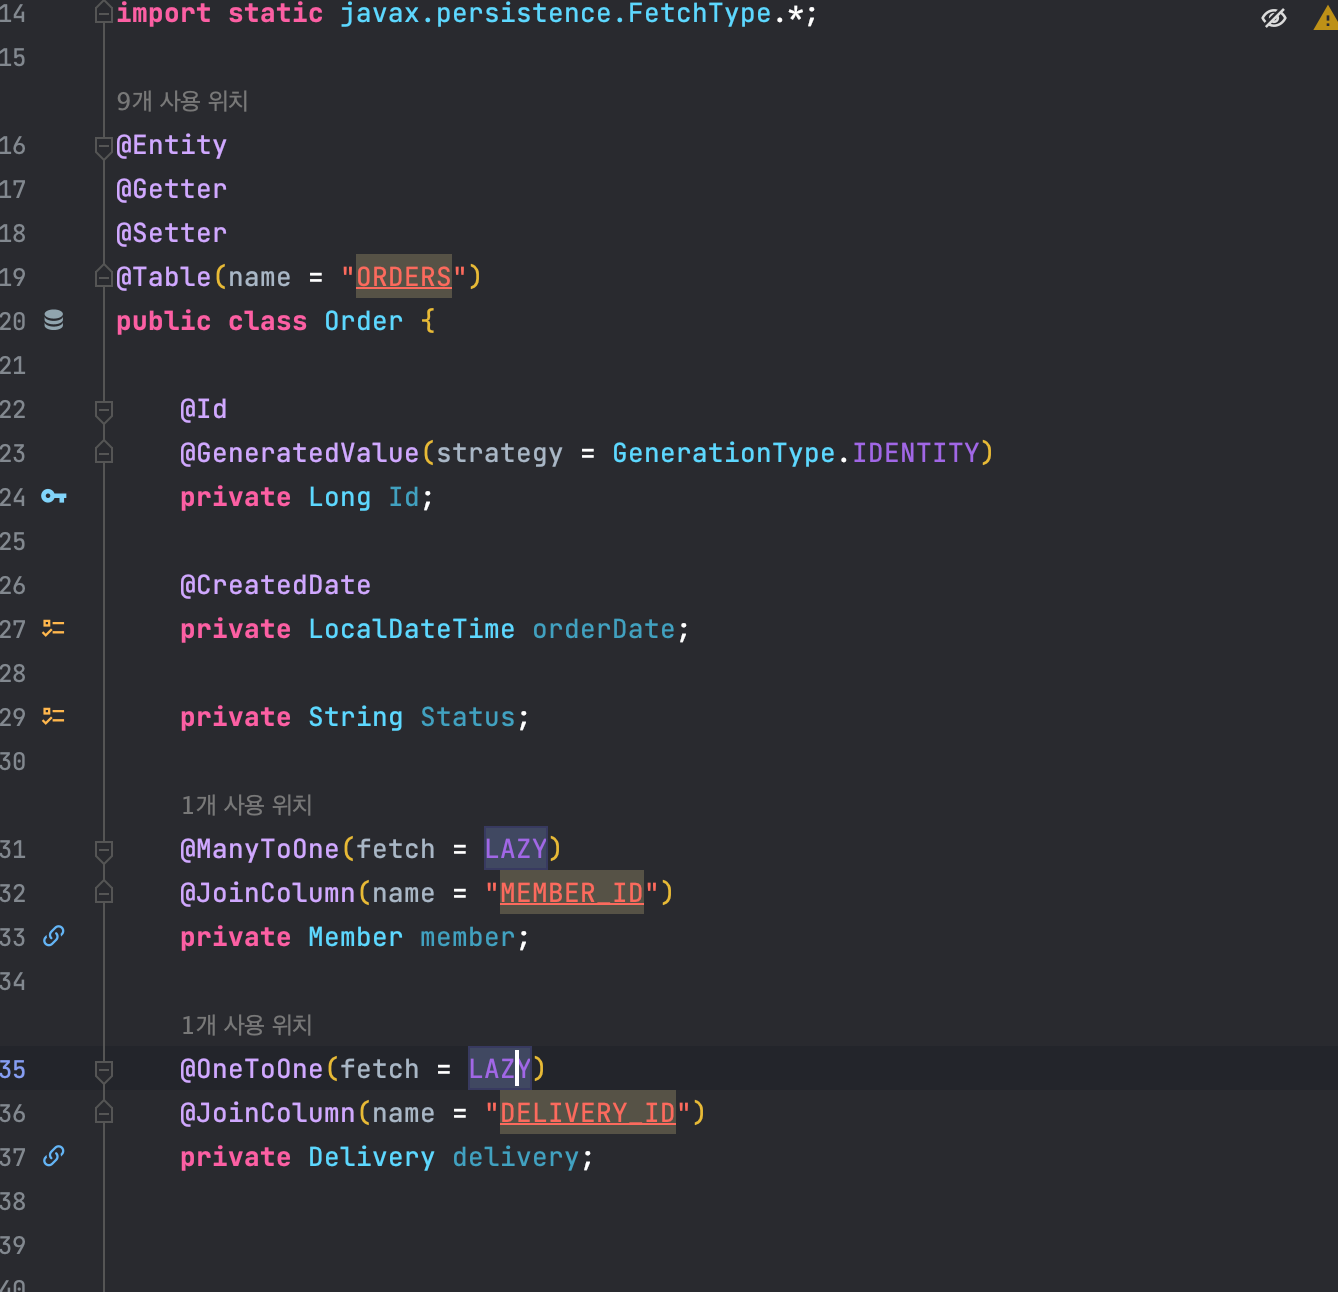Click fold marker beside @JoinColumn DELIVERY_ID line

[x=103, y=1112]
